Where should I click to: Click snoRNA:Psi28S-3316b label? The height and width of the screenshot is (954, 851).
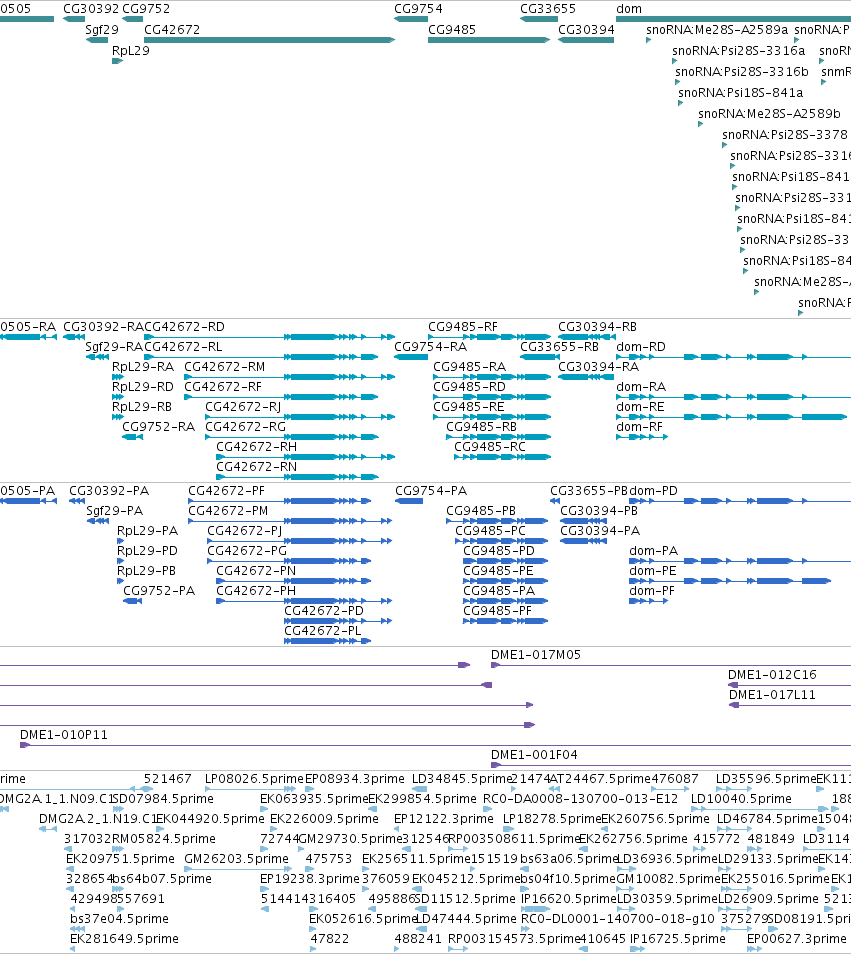pyautogui.click(x=742, y=72)
